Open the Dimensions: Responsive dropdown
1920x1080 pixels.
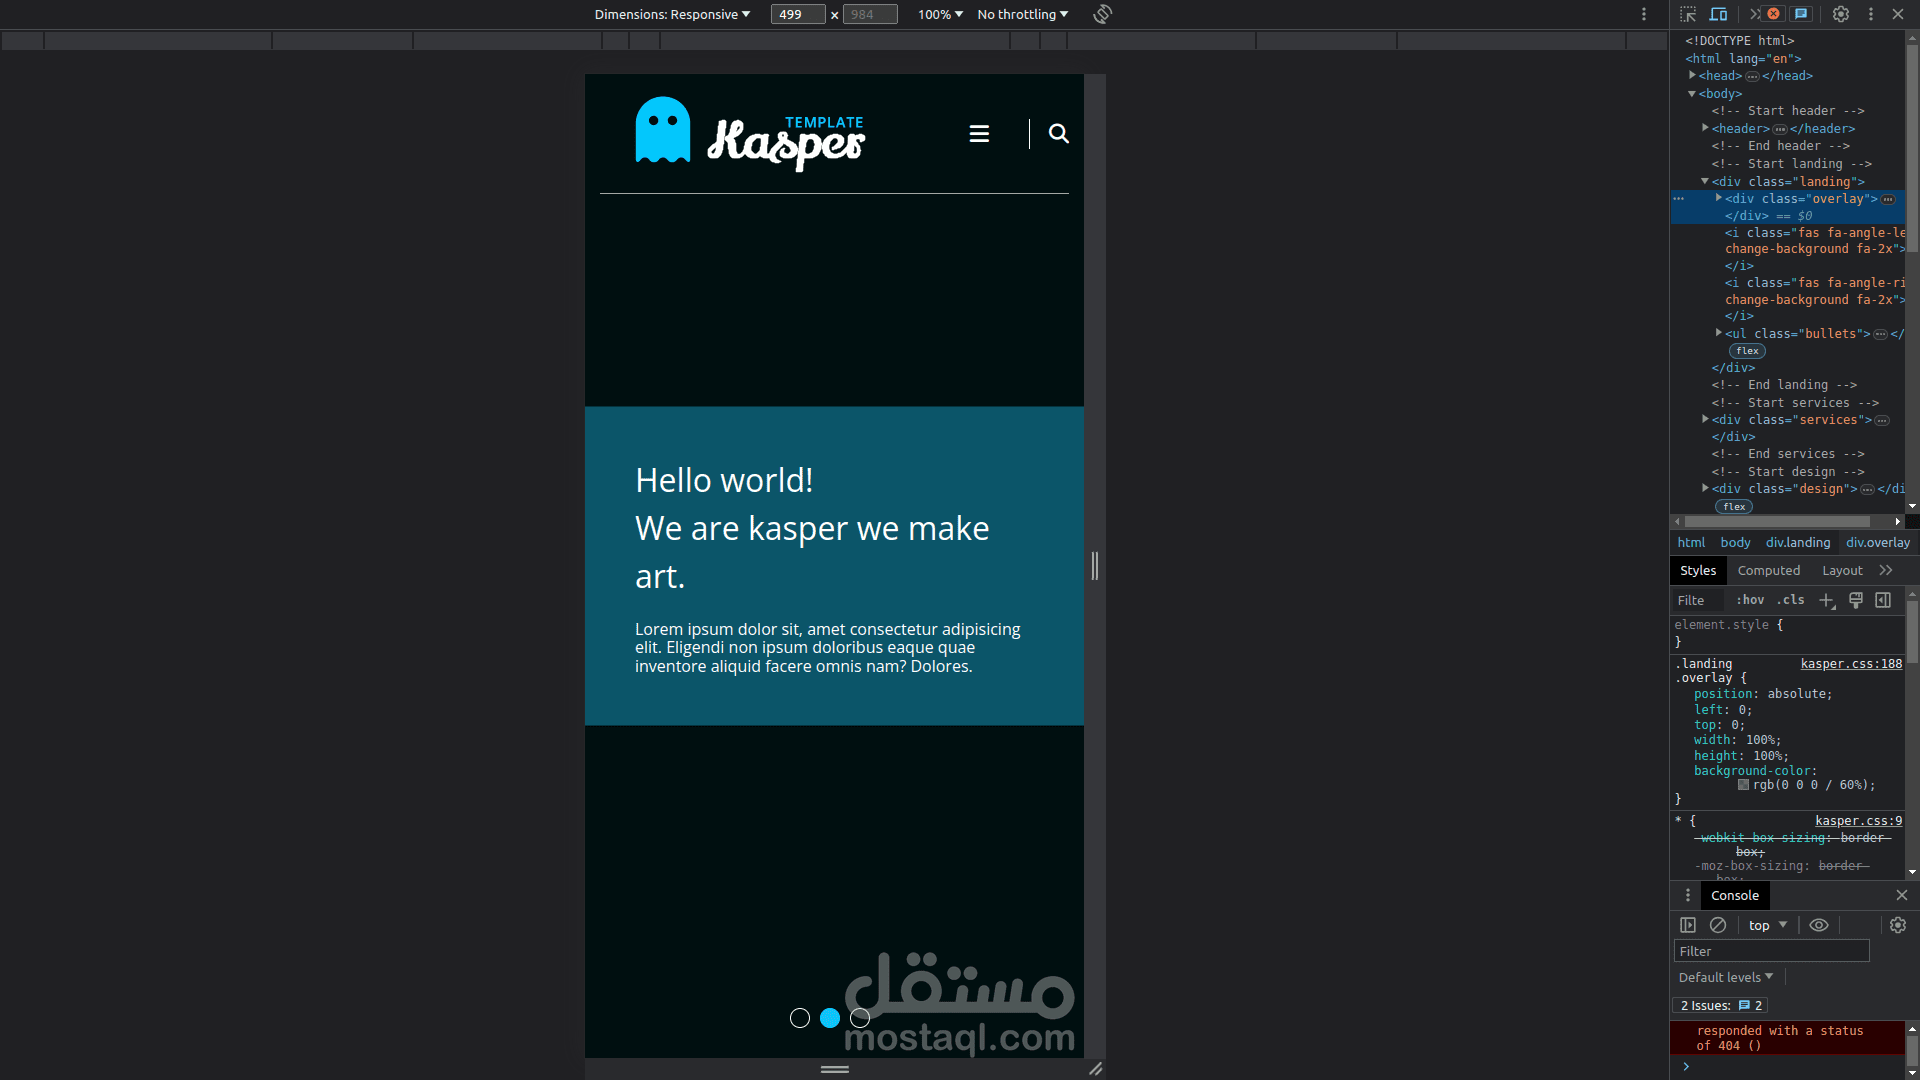point(672,14)
